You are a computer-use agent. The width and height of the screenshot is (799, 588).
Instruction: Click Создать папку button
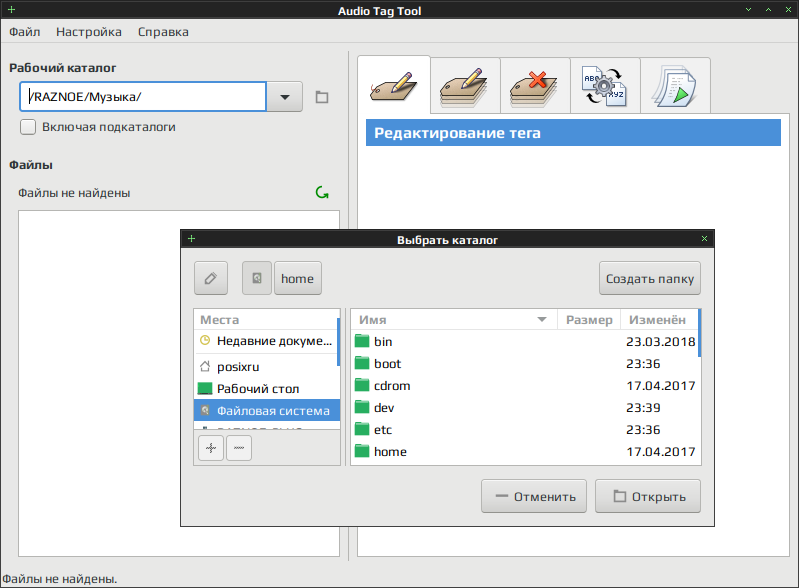(650, 278)
